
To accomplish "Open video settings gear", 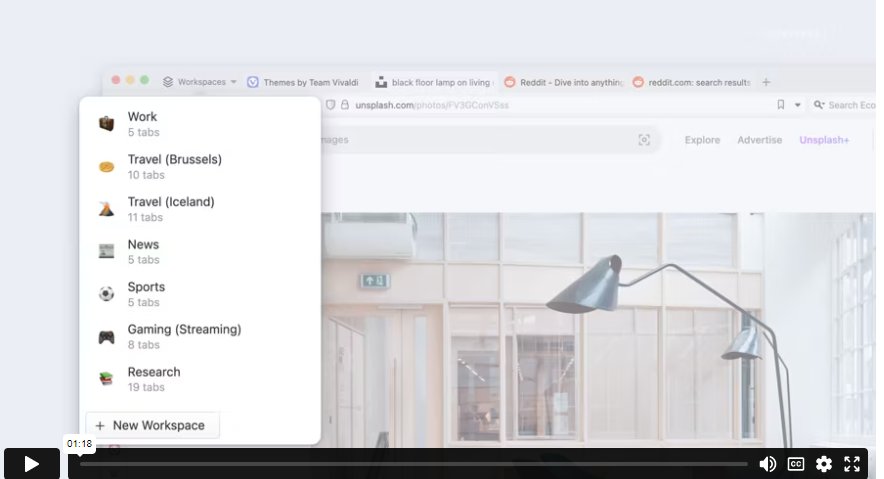I will pyautogui.click(x=824, y=464).
